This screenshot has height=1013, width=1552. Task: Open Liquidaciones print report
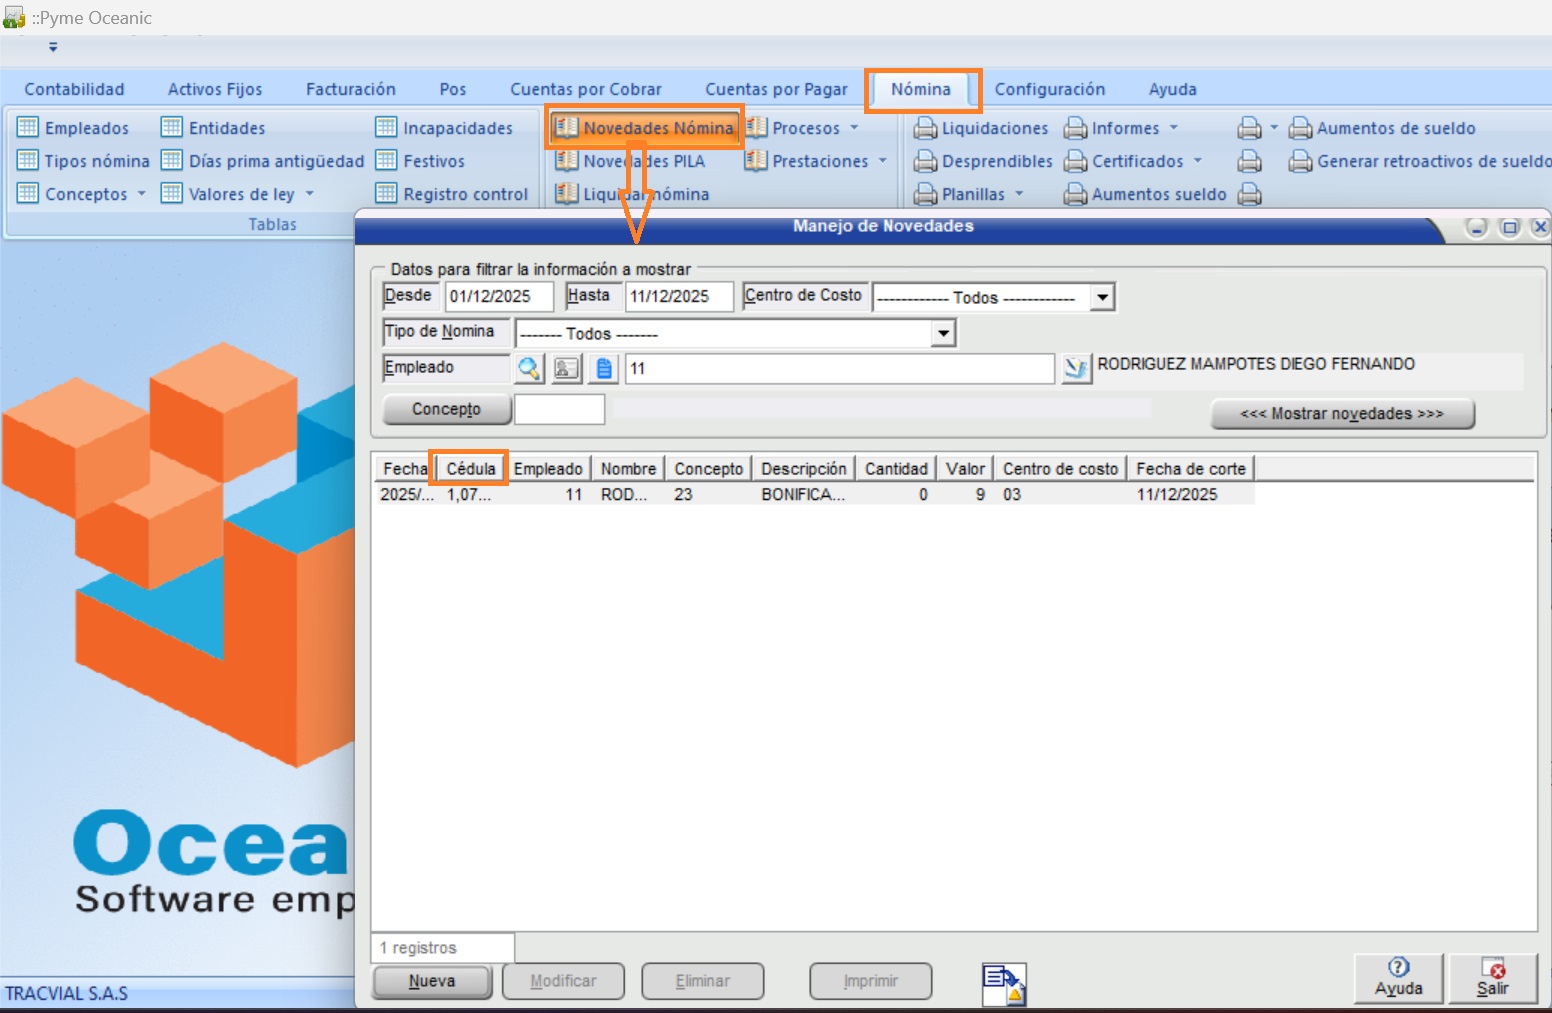point(982,128)
